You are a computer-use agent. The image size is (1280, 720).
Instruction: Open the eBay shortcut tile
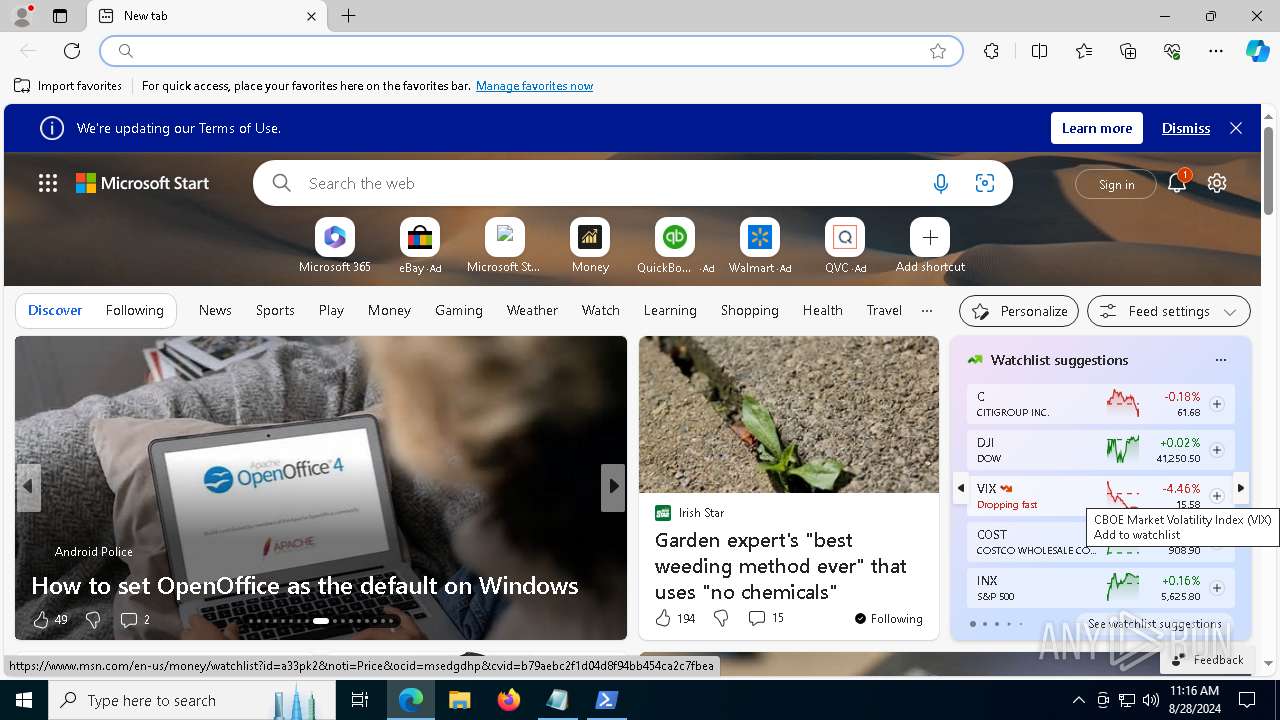click(420, 246)
